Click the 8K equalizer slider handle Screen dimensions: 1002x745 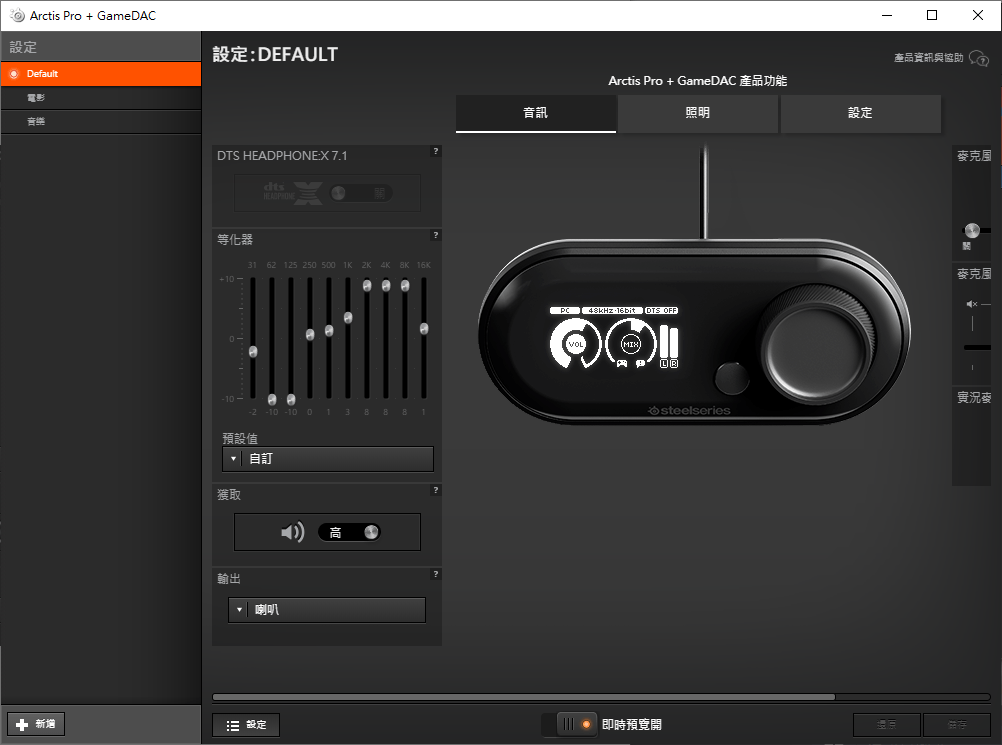tap(405, 286)
